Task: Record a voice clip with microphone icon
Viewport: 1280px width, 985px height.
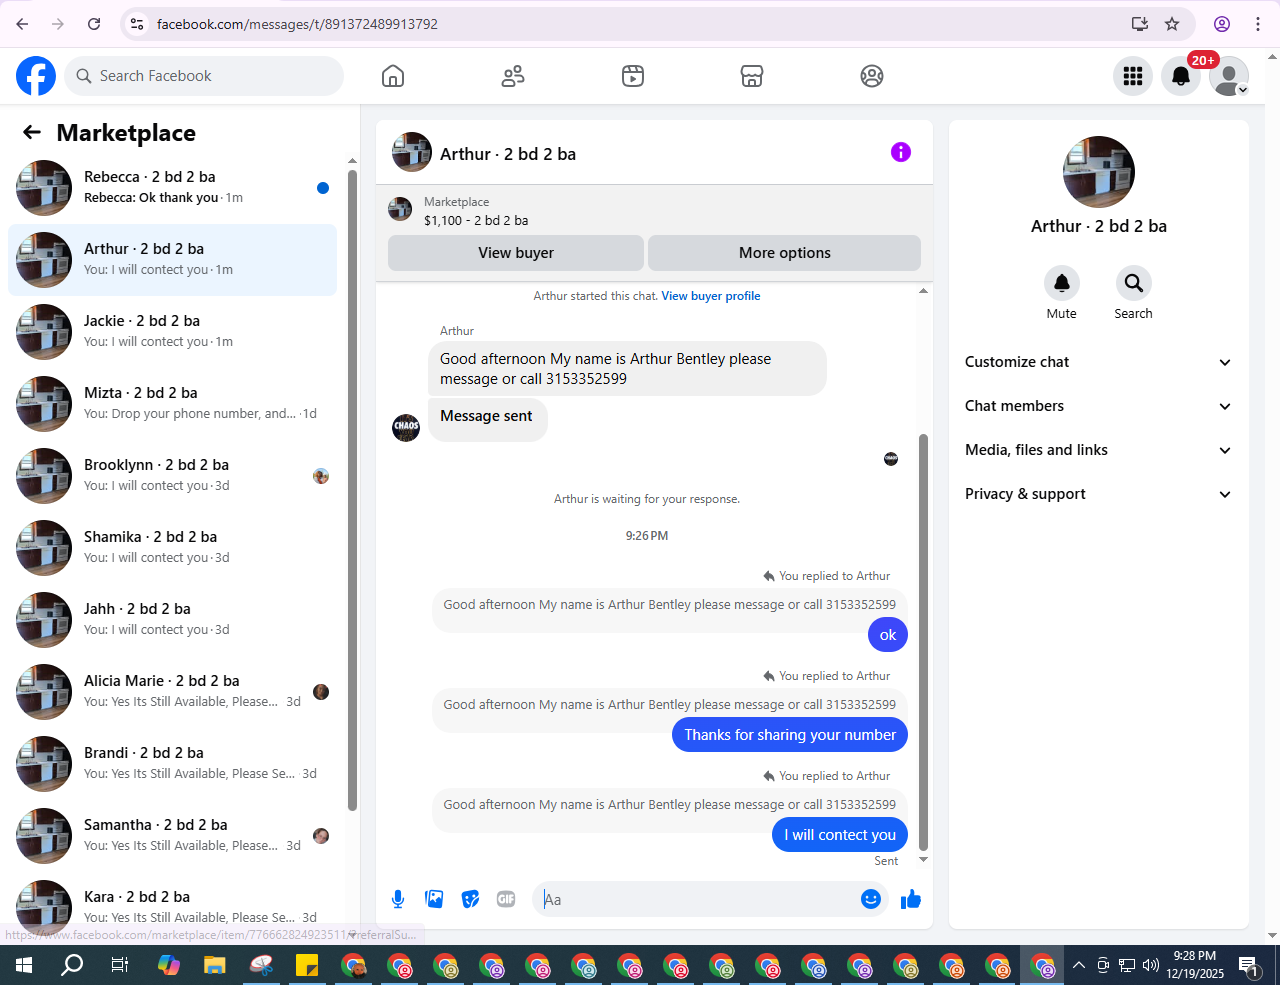Action: click(398, 899)
